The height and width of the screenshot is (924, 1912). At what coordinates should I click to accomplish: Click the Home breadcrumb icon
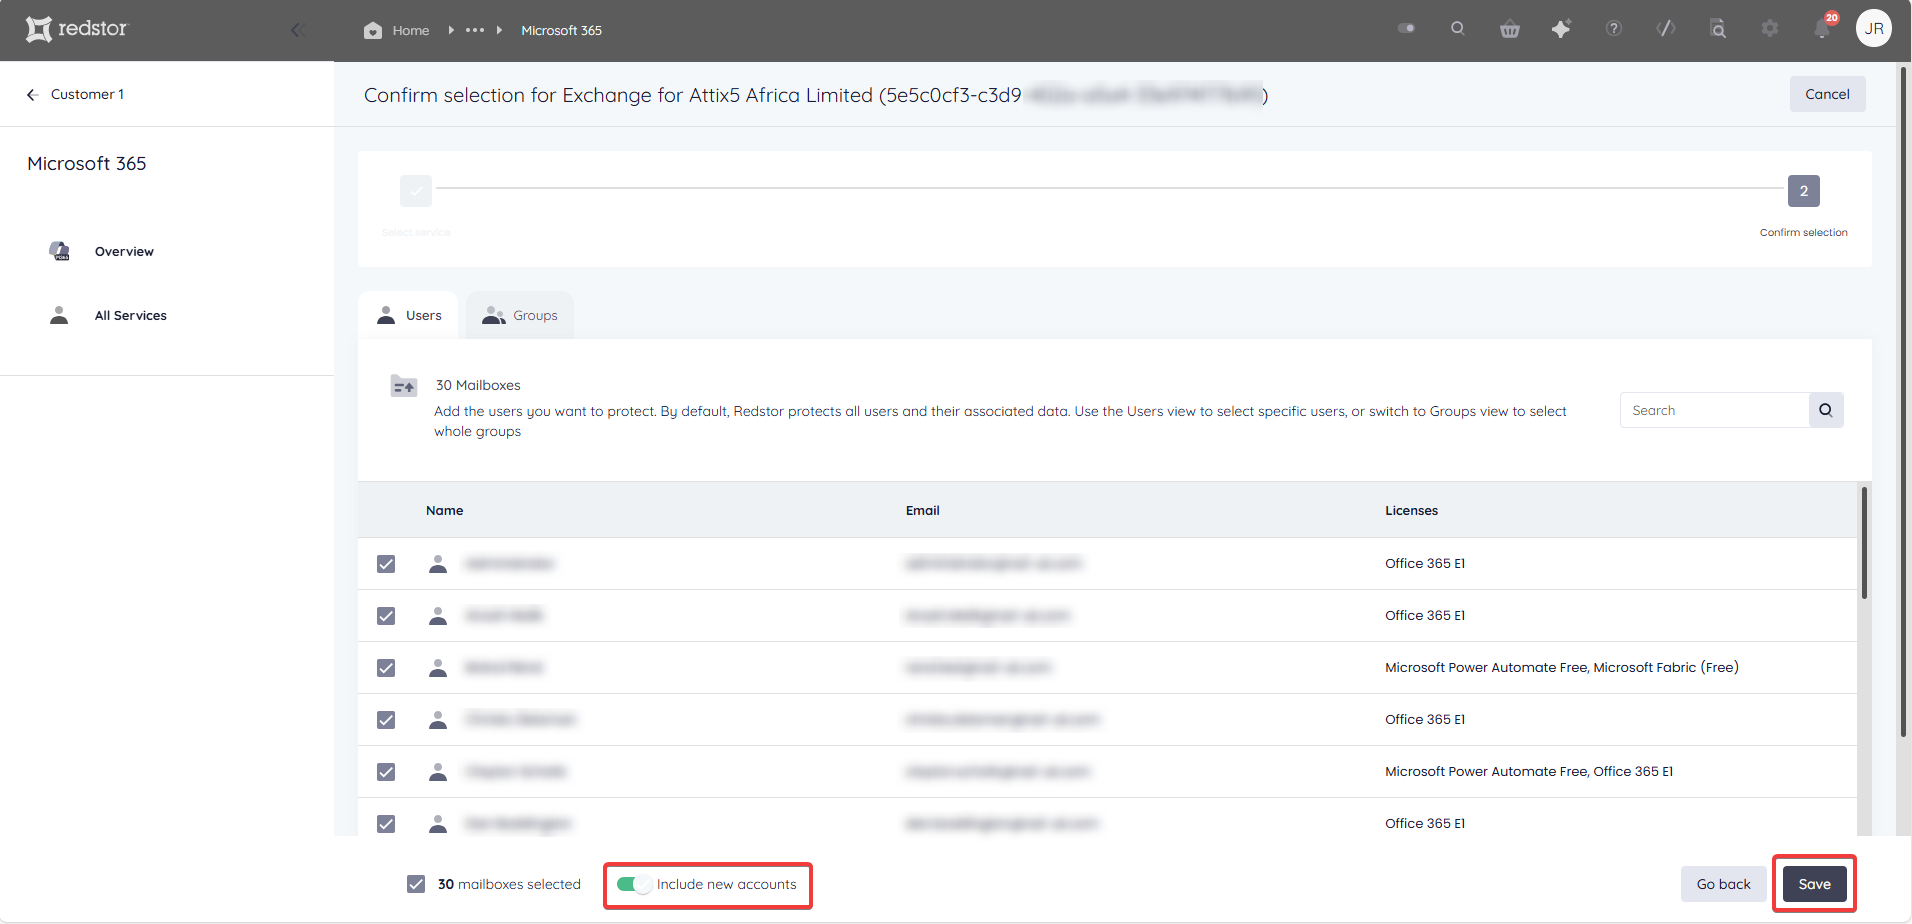373,30
